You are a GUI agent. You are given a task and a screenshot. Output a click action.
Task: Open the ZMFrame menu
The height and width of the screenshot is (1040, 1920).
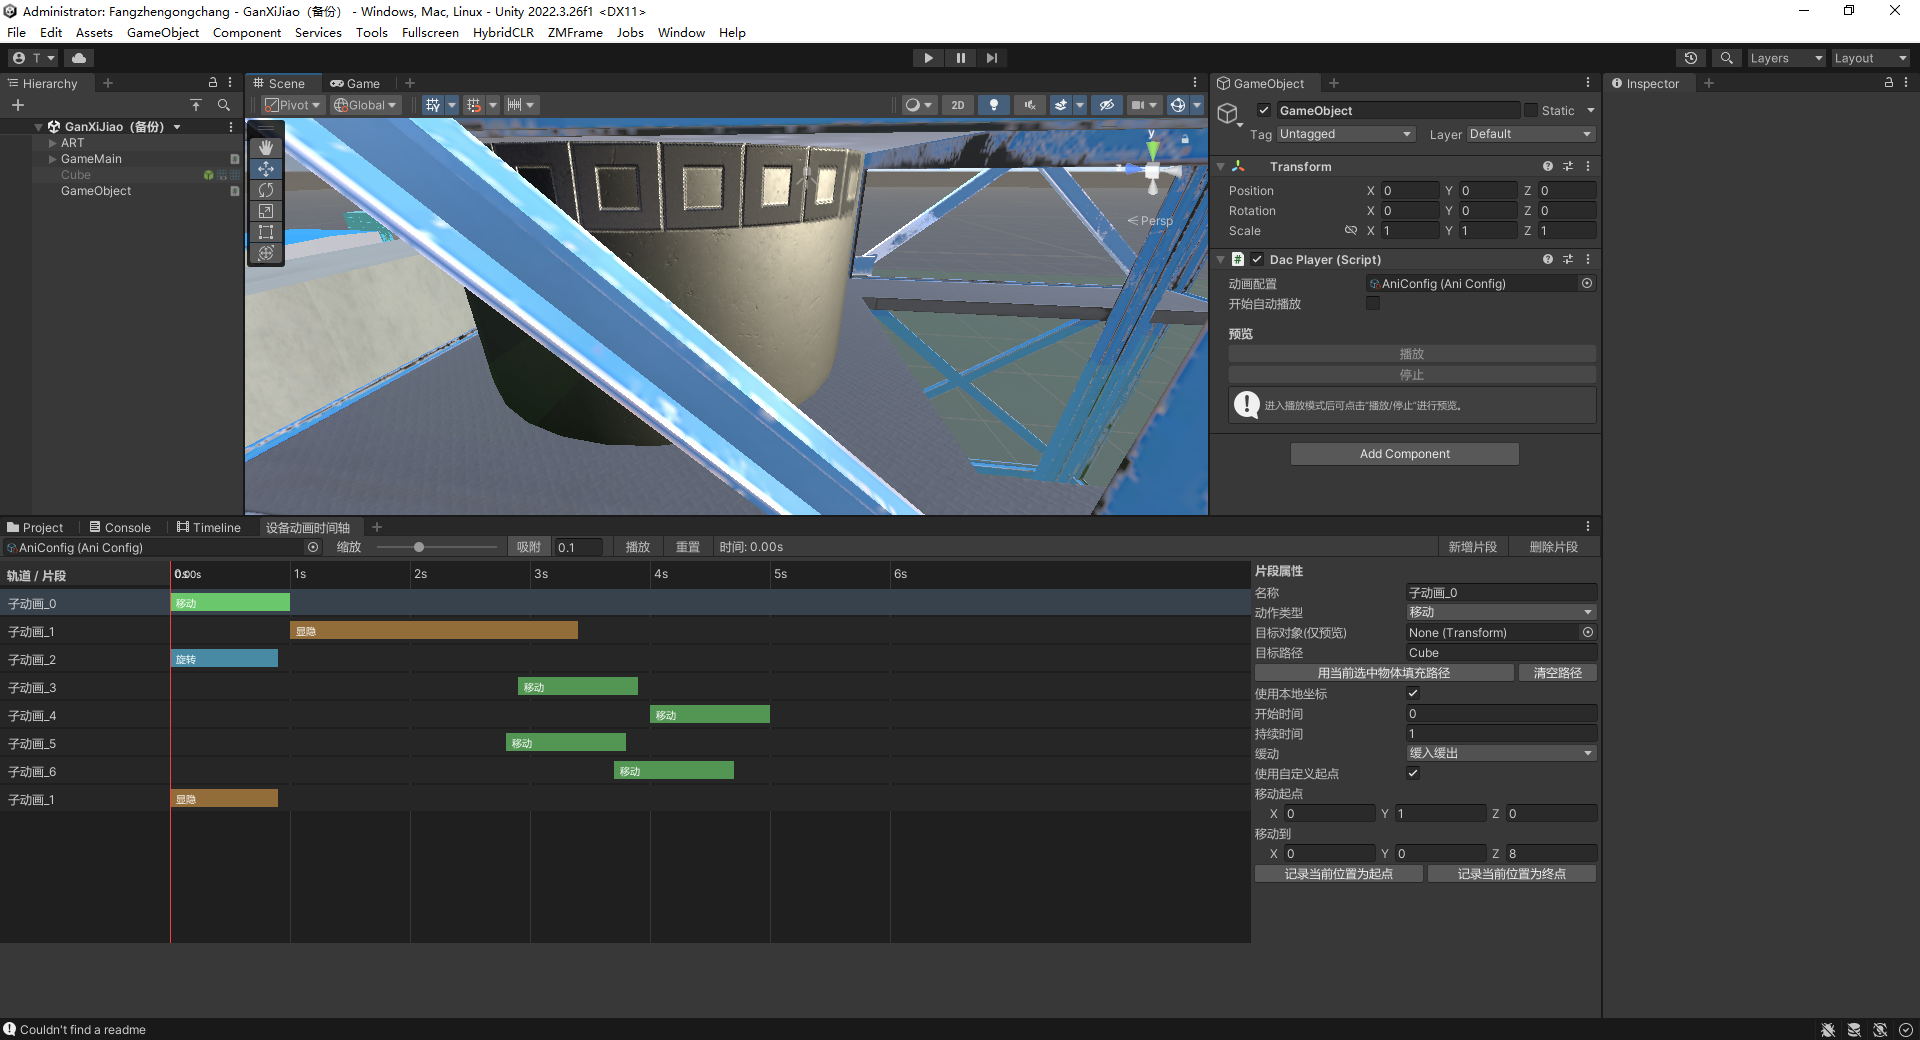coord(575,32)
